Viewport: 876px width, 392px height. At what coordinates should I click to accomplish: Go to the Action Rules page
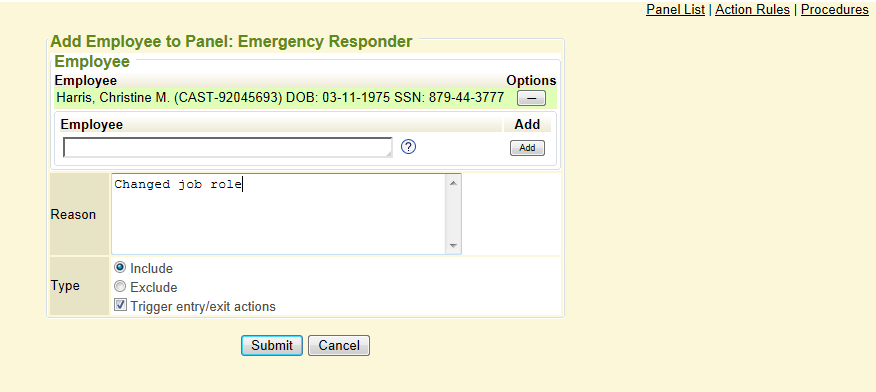pyautogui.click(x=753, y=9)
